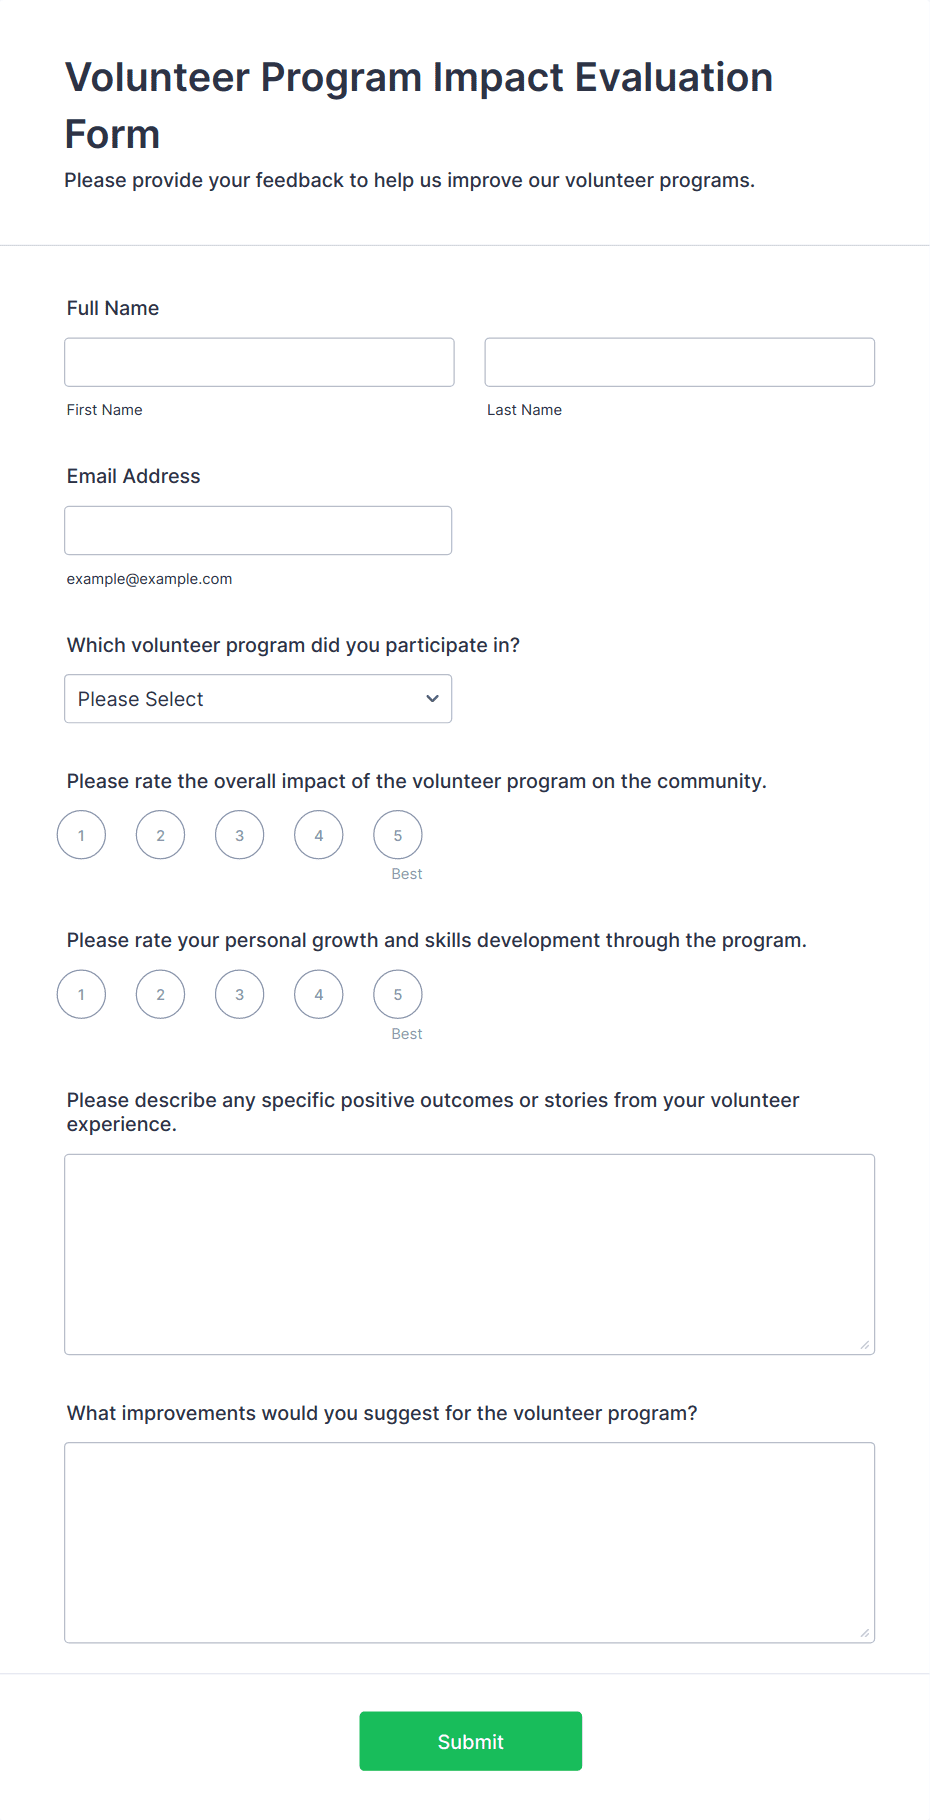Viewport: 930px width, 1820px height.
Task: Click the green Submit button
Action: point(470,1741)
